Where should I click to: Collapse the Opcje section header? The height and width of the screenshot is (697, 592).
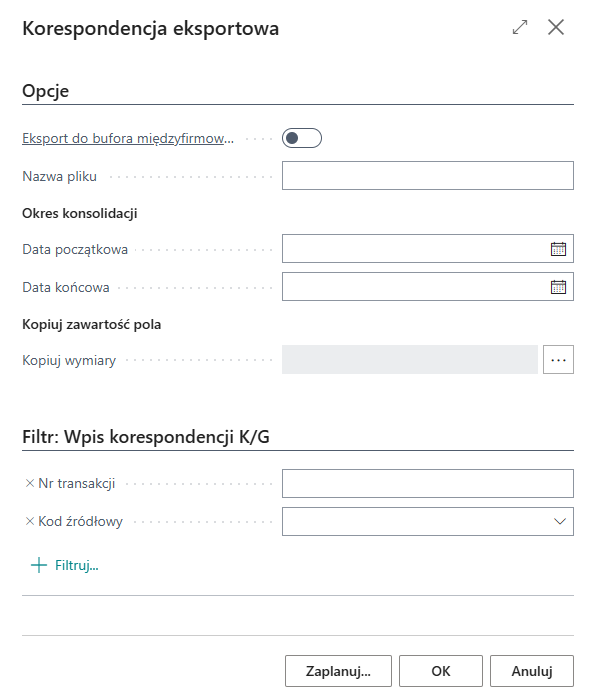pyautogui.click(x=46, y=91)
